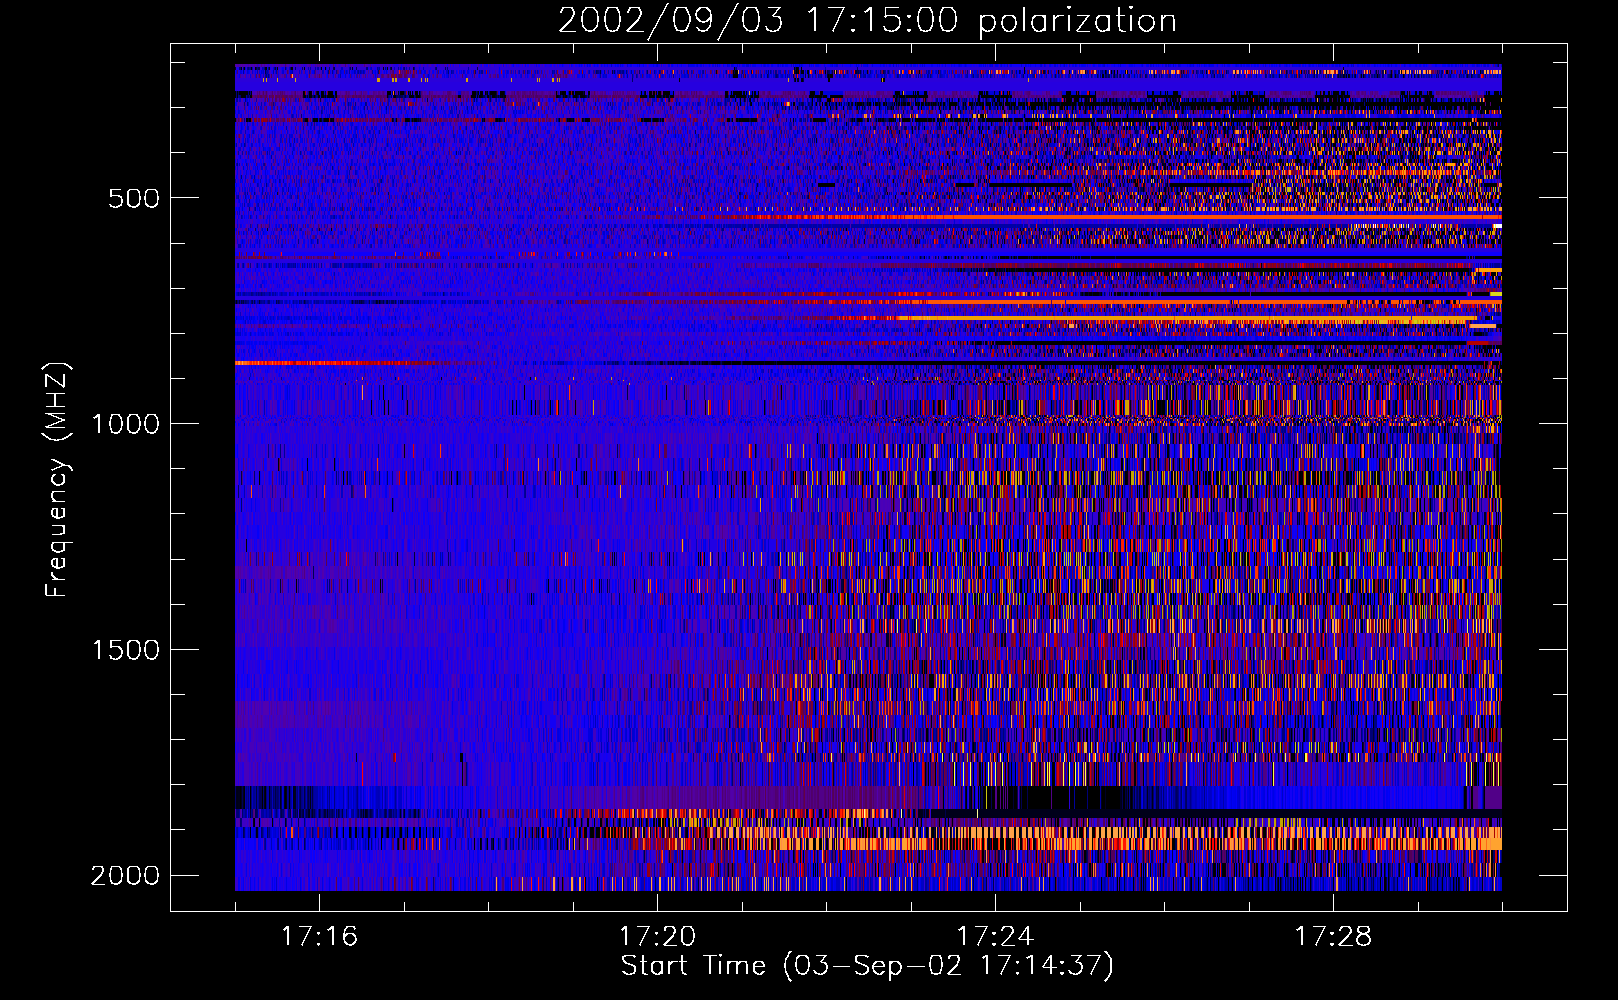Click the 500 frequency tick label

pos(133,198)
